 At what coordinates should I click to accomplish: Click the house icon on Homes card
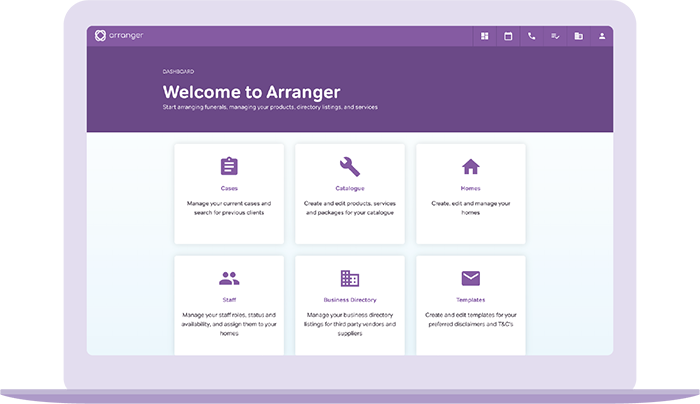pos(471,167)
